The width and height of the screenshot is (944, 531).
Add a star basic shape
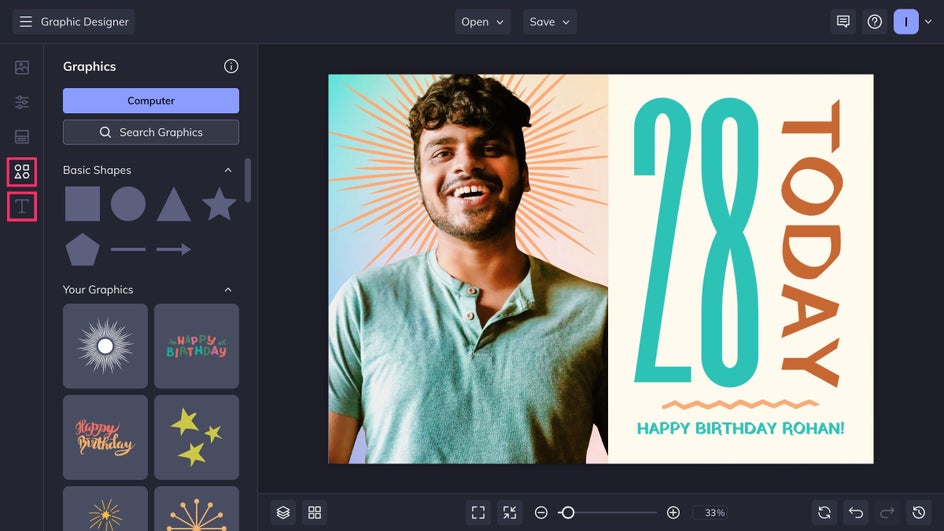(x=219, y=203)
